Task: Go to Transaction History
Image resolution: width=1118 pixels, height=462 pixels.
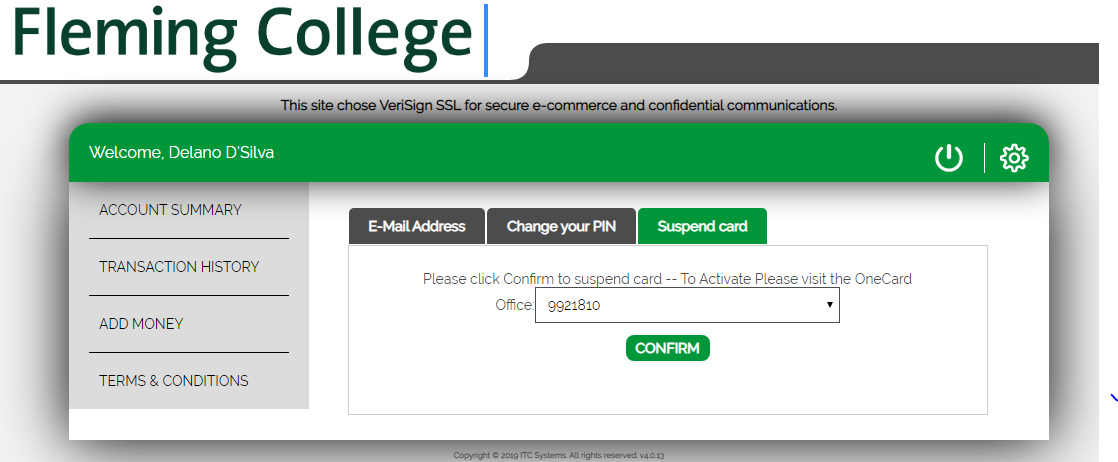Action: point(179,267)
